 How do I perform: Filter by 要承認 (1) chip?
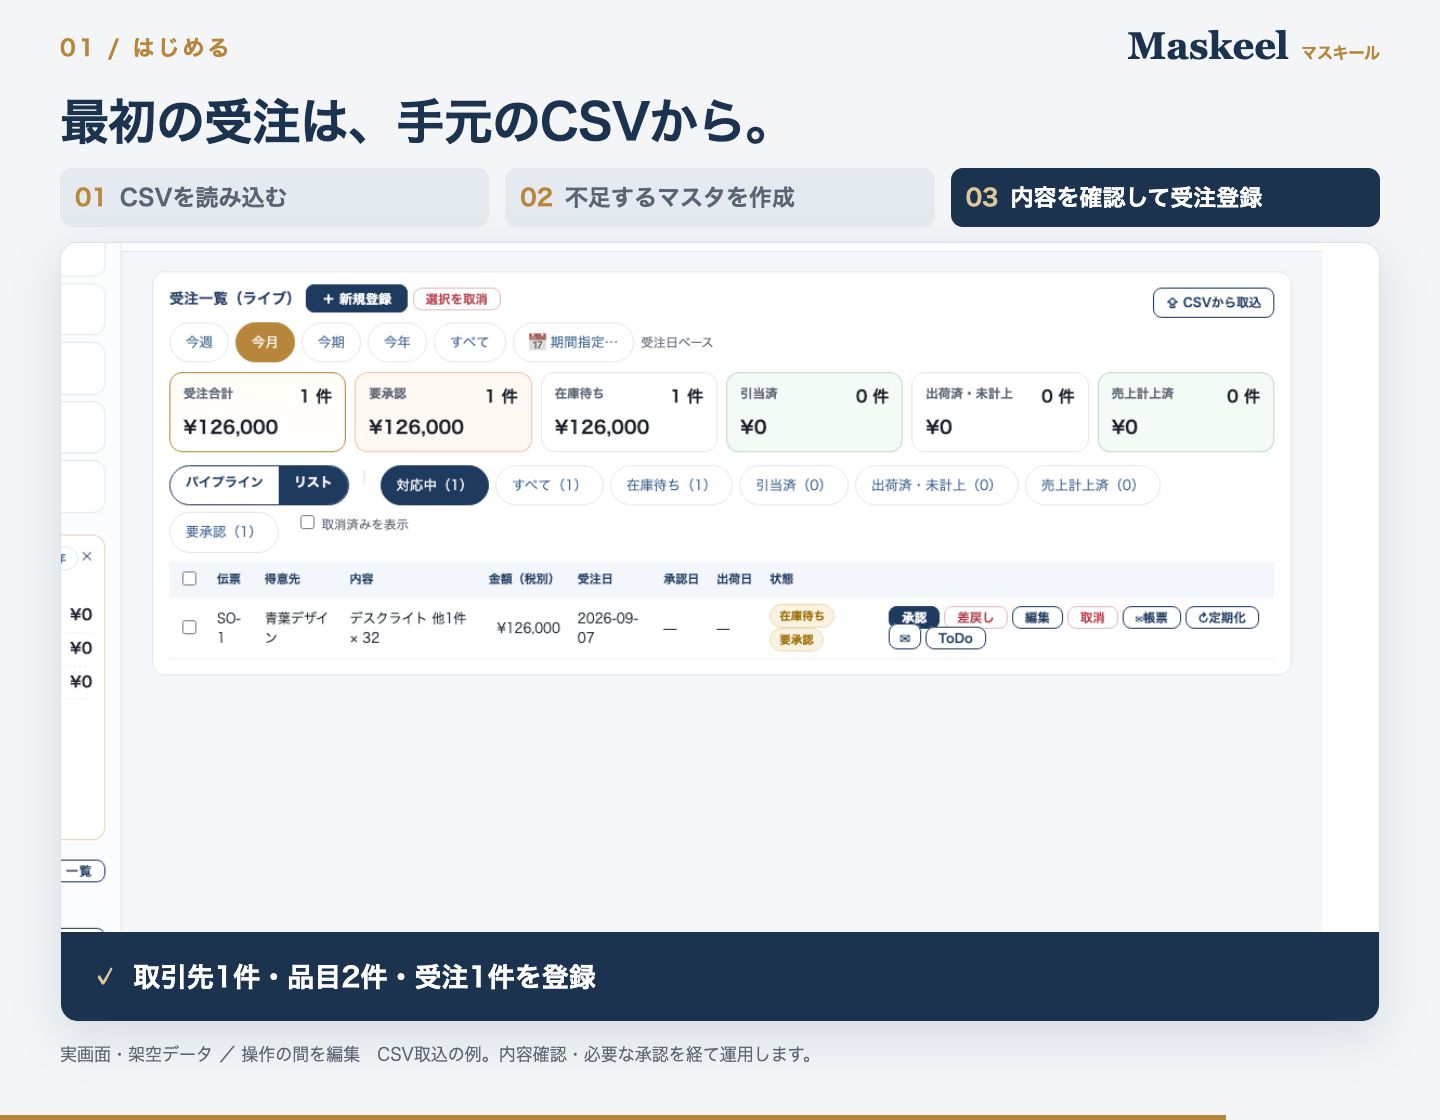click(224, 532)
